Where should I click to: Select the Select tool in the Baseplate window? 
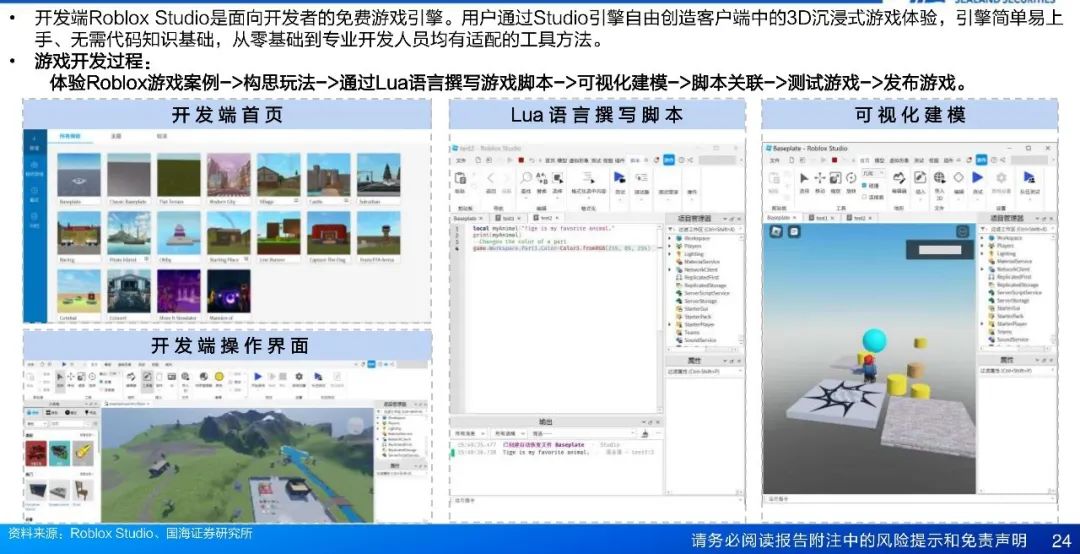click(804, 178)
